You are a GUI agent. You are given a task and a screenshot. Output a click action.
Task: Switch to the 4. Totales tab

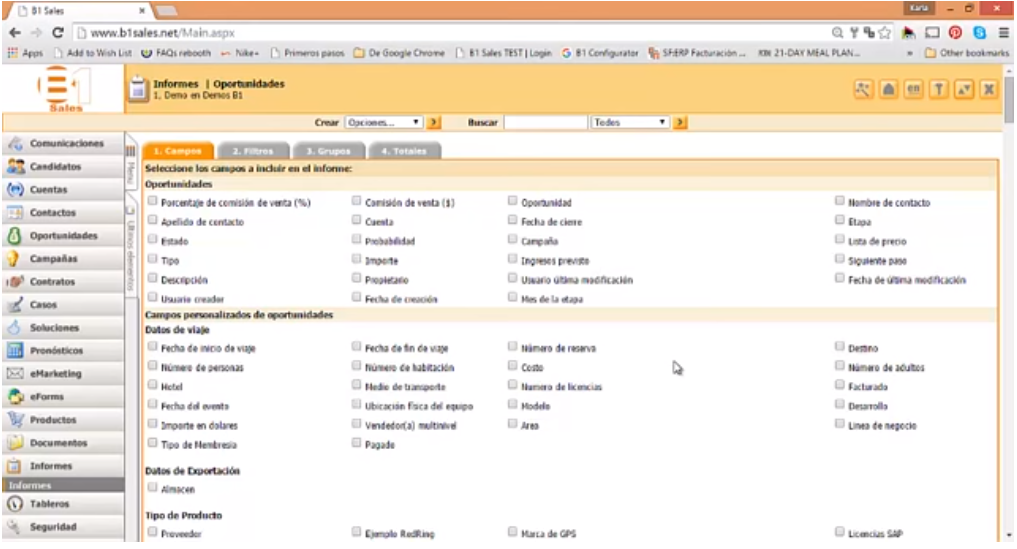(x=405, y=151)
